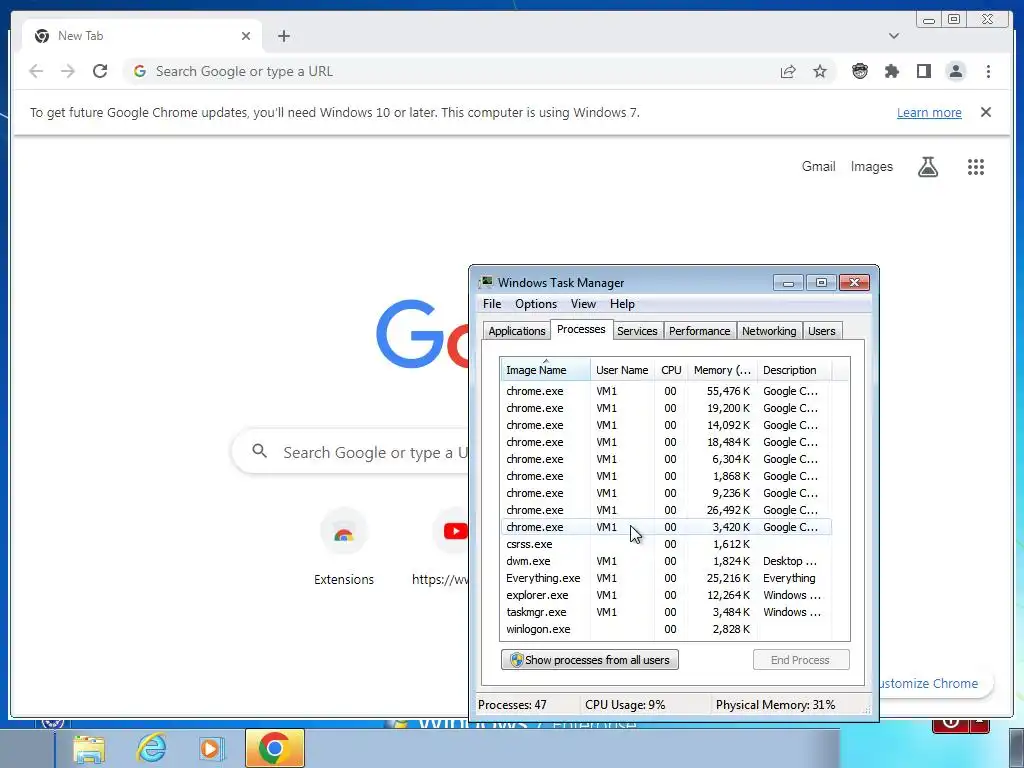
Task: Switch to Networking tab
Action: [769, 331]
